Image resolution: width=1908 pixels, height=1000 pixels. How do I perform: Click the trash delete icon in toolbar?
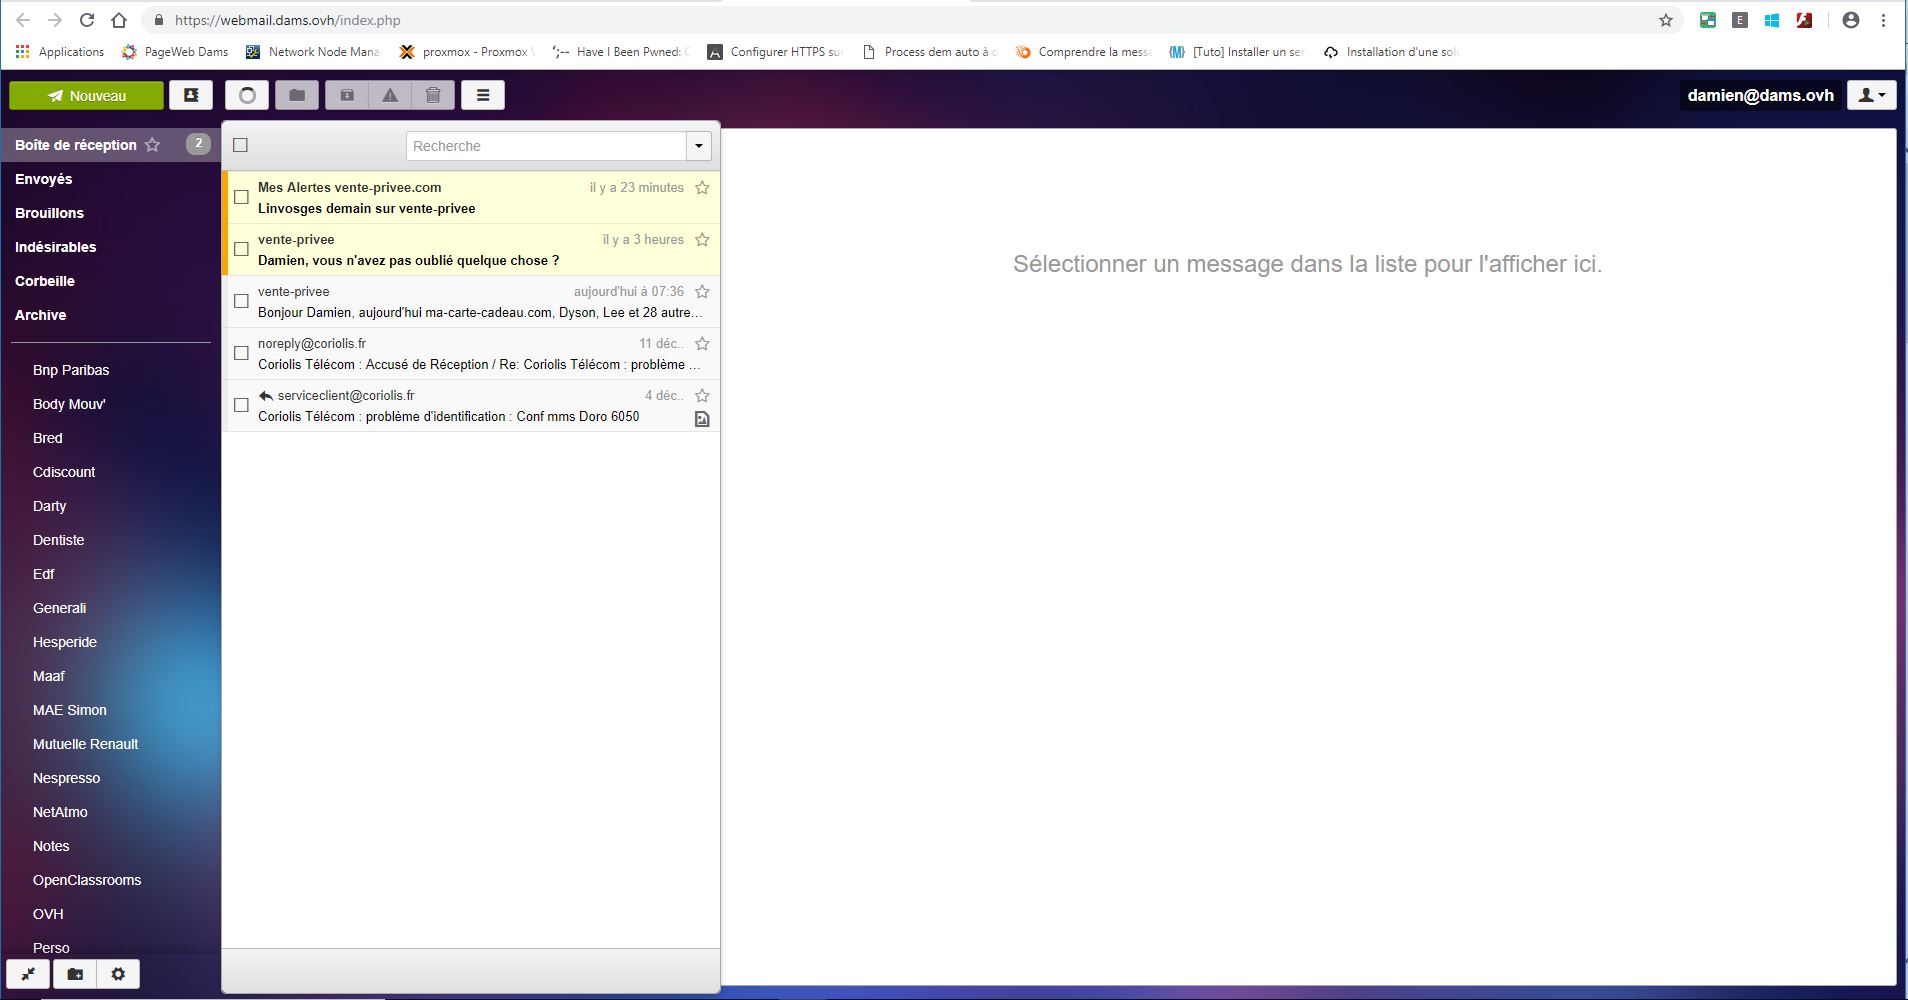pyautogui.click(x=433, y=95)
